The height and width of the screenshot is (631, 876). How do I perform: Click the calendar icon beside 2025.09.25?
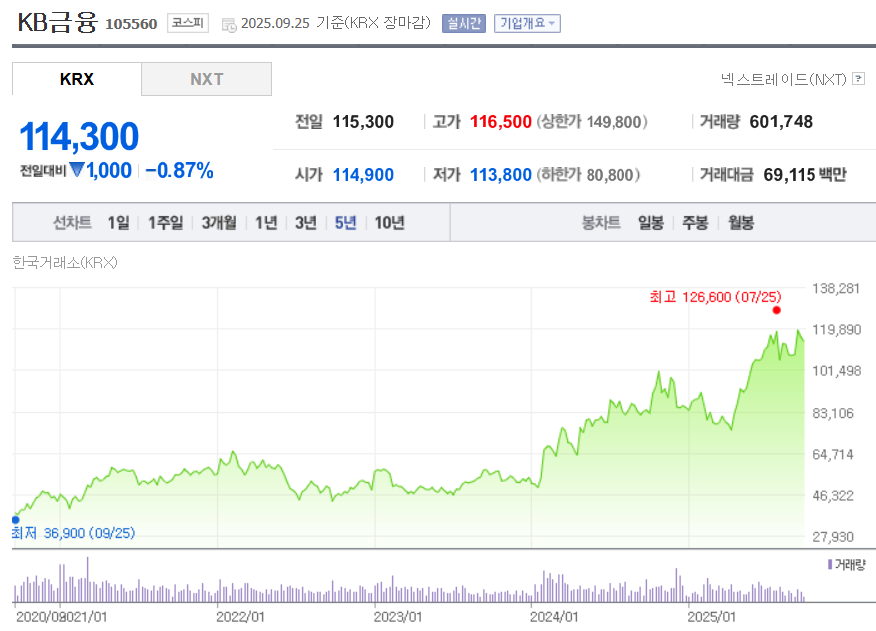click(x=229, y=25)
